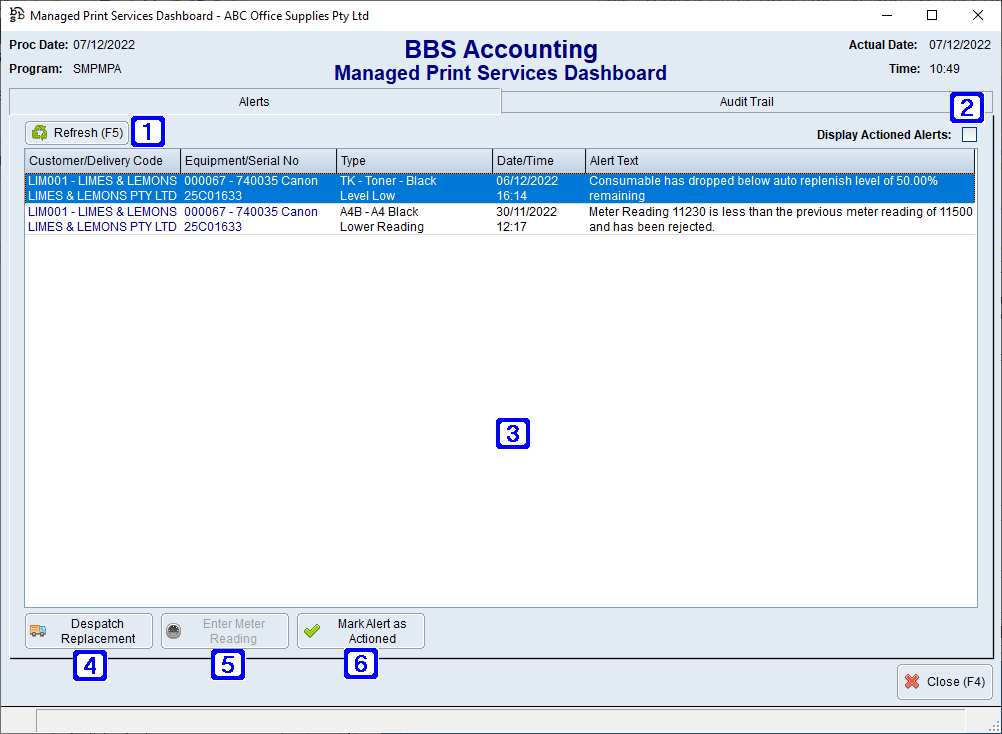
Task: Click the Close (F4) button
Action: tap(944, 681)
